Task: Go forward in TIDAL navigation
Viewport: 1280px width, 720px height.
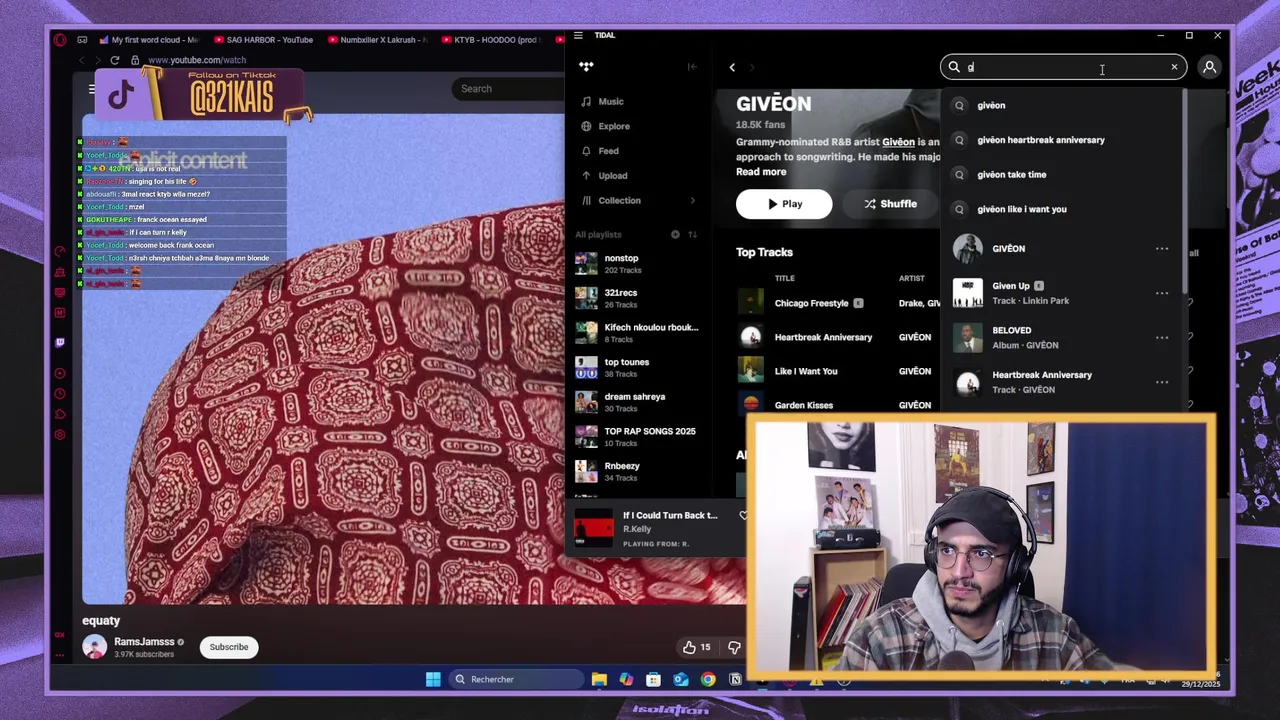Action: [x=752, y=67]
